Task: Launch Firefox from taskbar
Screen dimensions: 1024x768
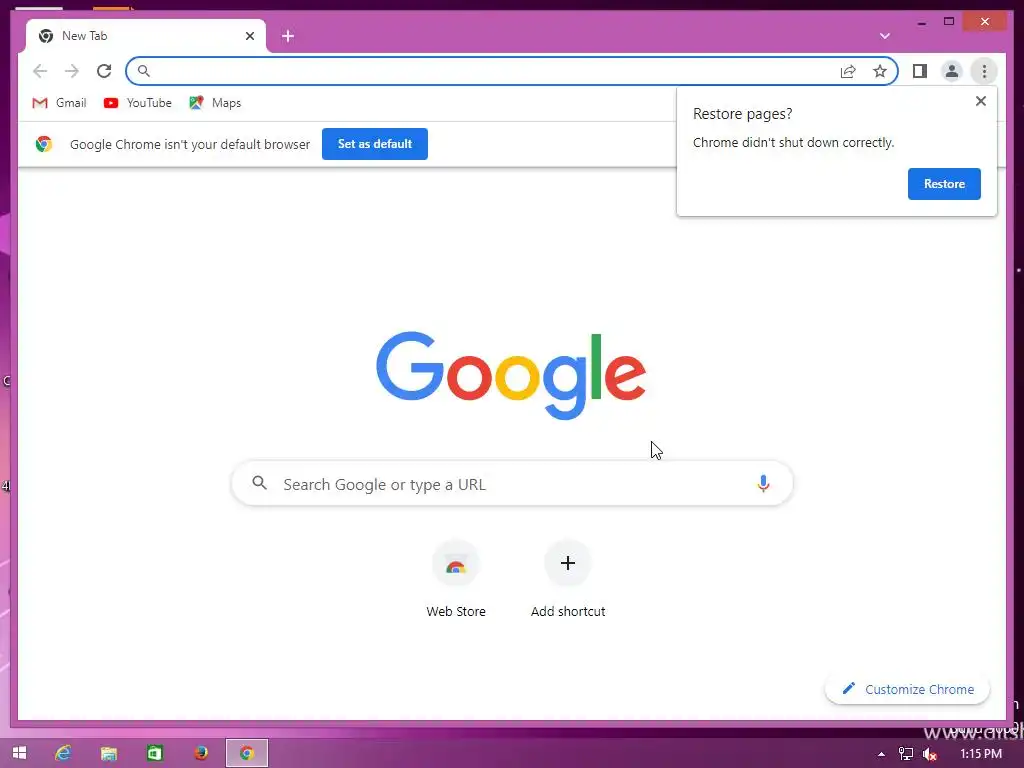Action: 201,753
